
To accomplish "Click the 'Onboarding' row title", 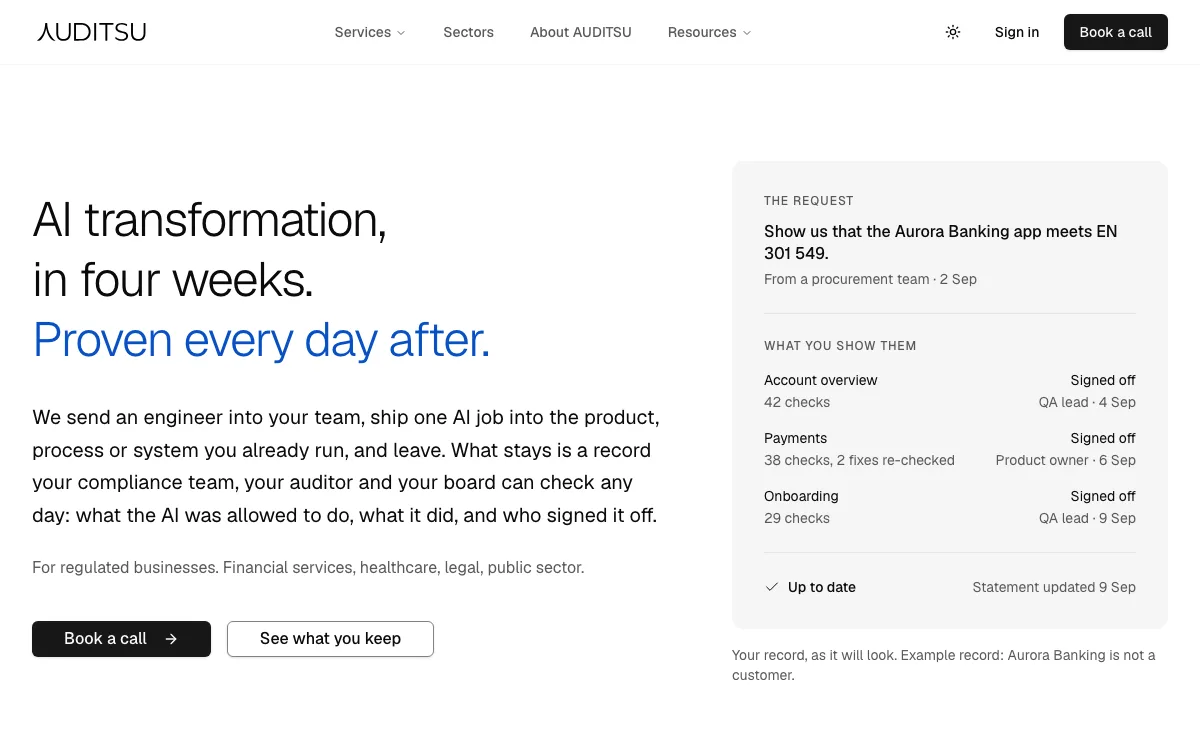I will click(x=801, y=496).
